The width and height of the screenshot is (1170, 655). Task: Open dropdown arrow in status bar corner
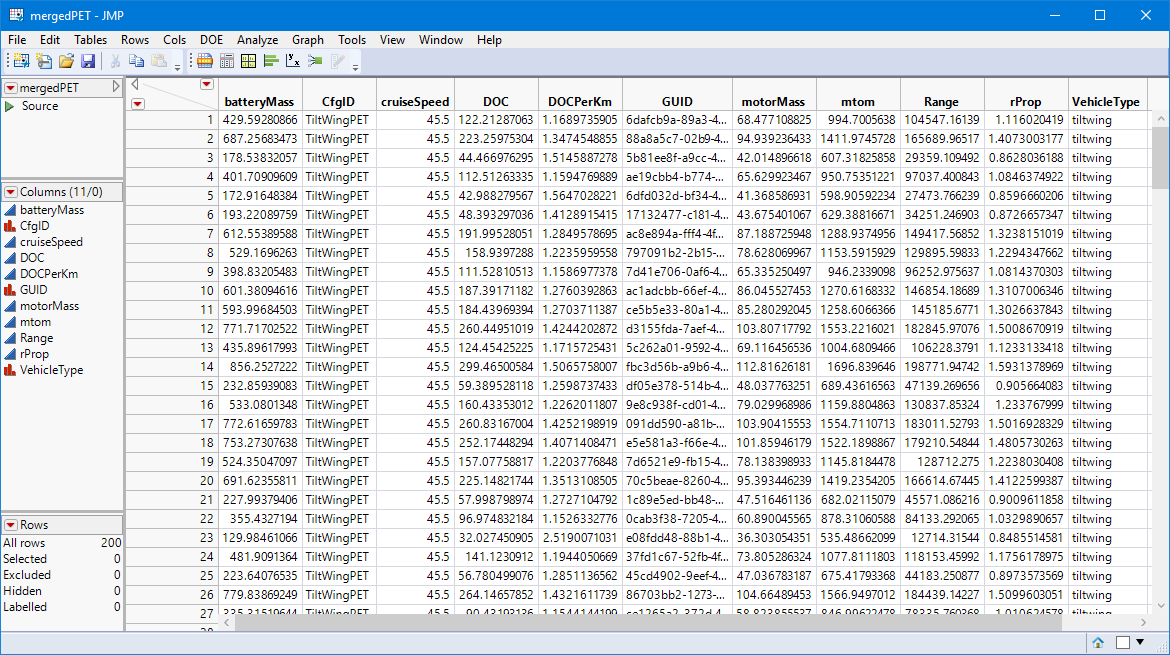tap(1139, 642)
